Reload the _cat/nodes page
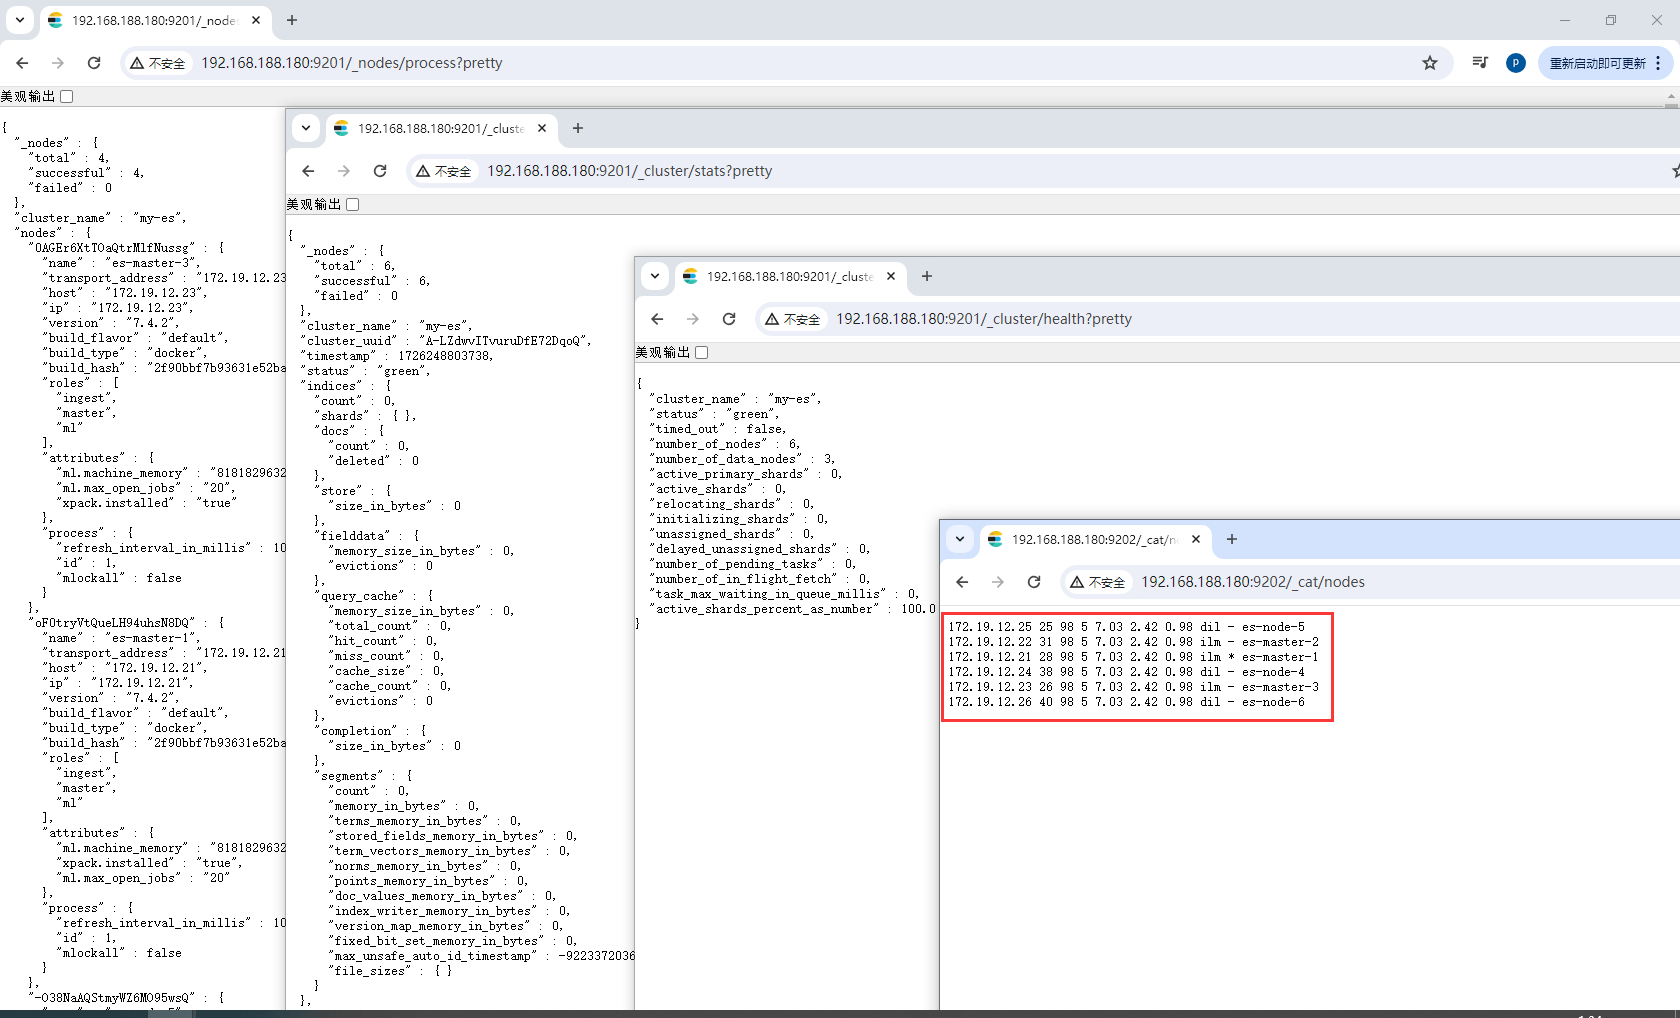Viewport: 1680px width, 1018px height. tap(1034, 582)
